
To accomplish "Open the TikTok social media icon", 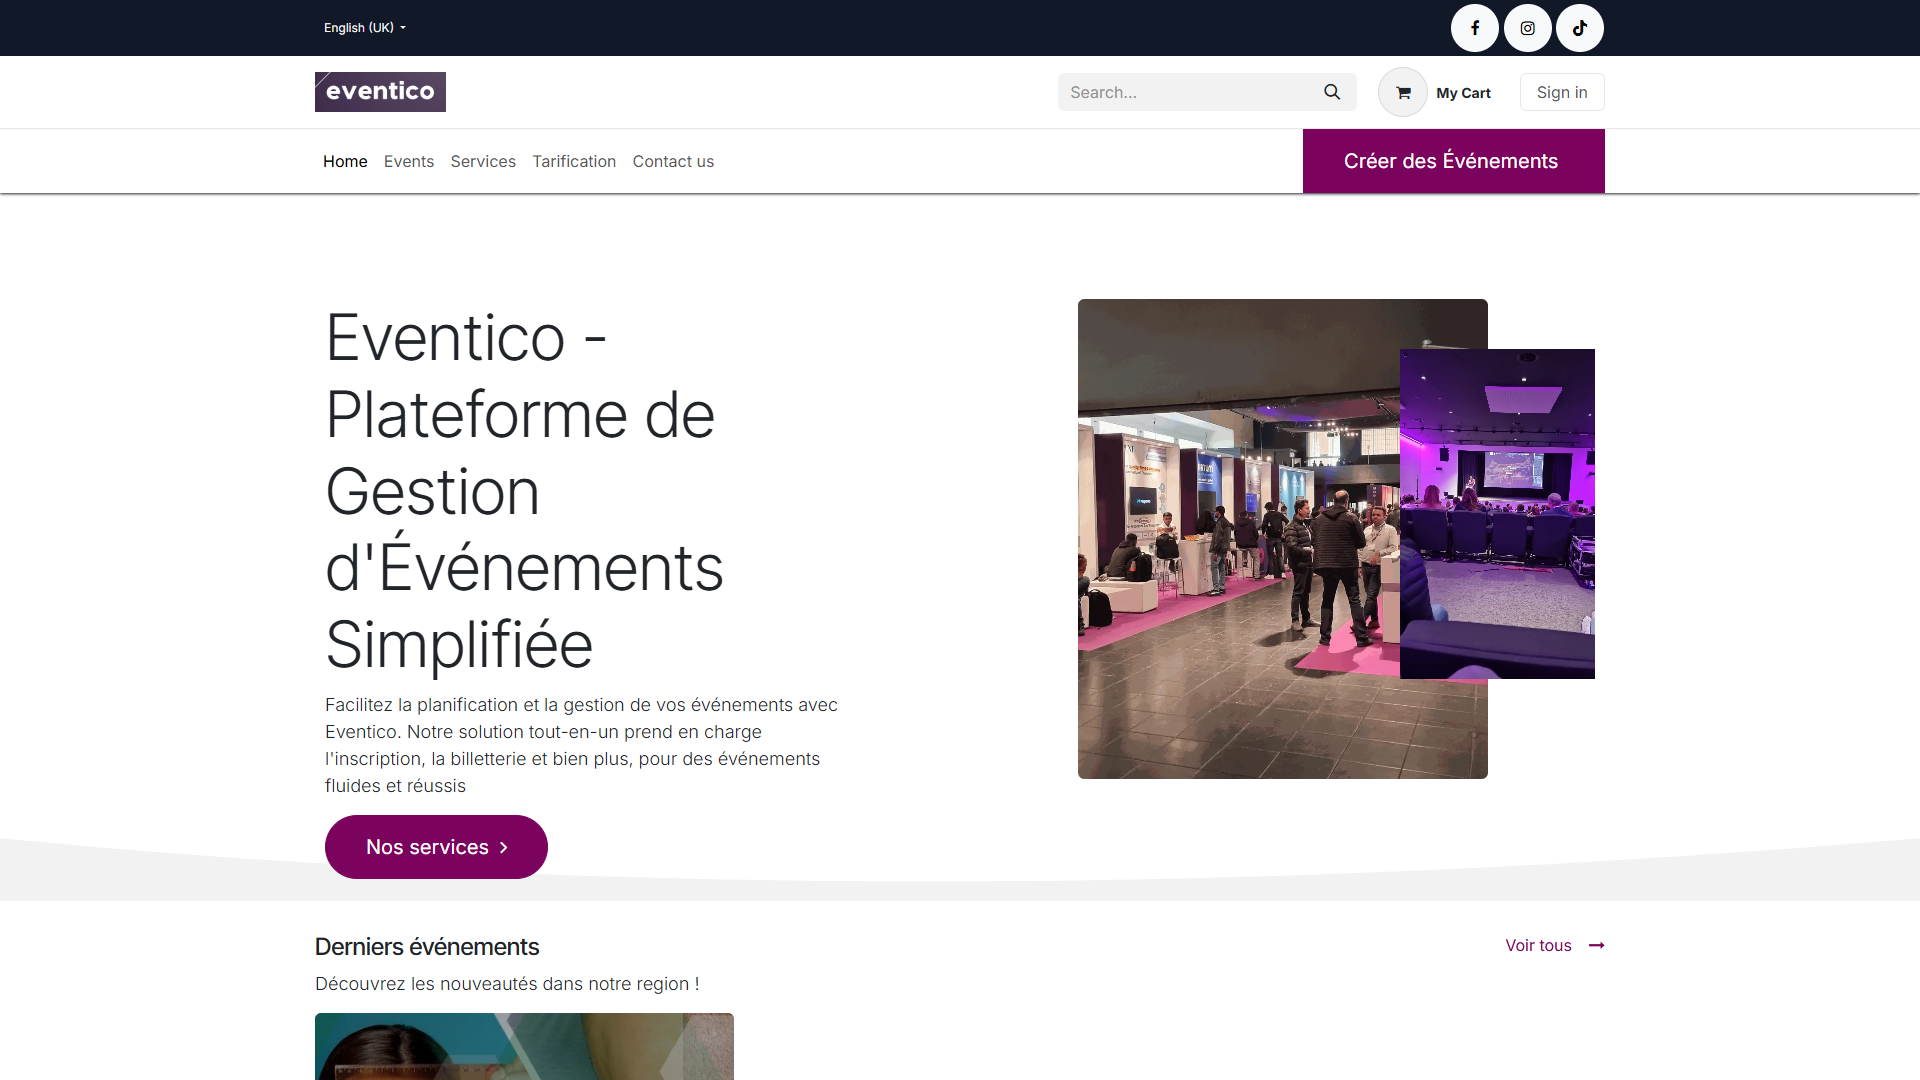I will 1580,28.
